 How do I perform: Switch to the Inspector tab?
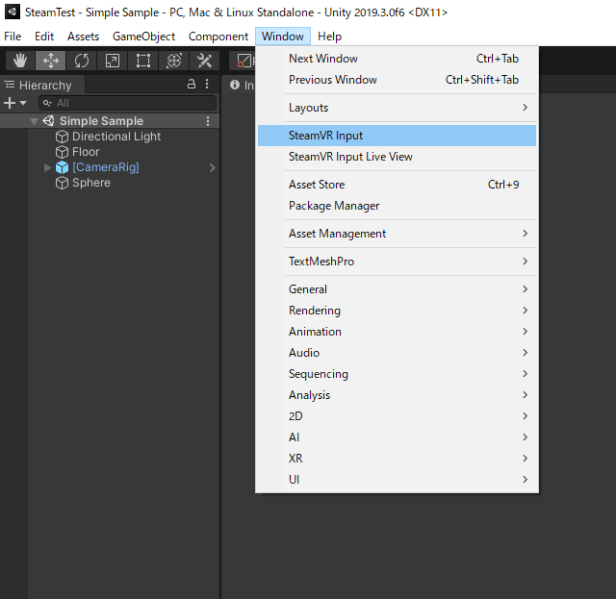point(242,85)
